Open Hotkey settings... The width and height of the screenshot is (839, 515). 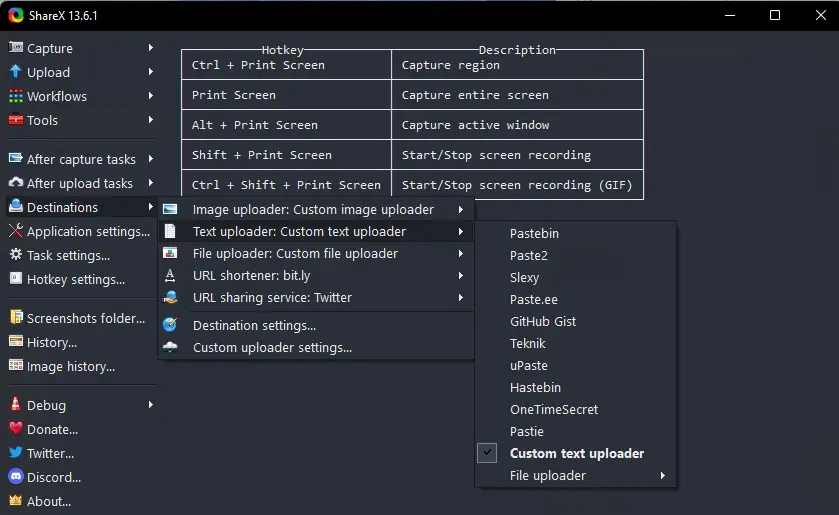(81, 279)
